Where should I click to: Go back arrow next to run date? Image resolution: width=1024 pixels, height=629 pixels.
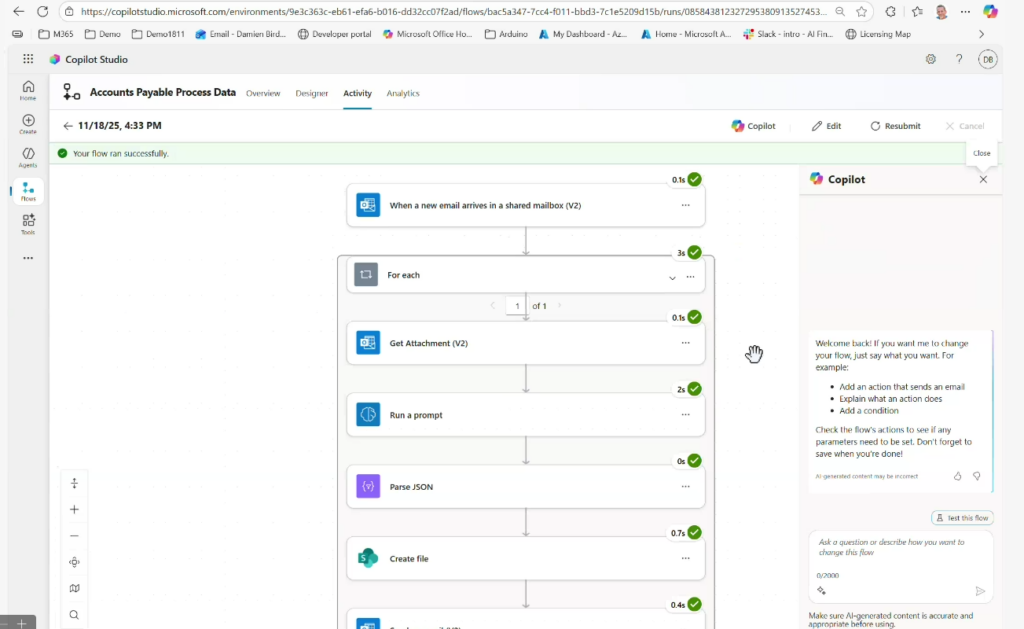pos(67,125)
